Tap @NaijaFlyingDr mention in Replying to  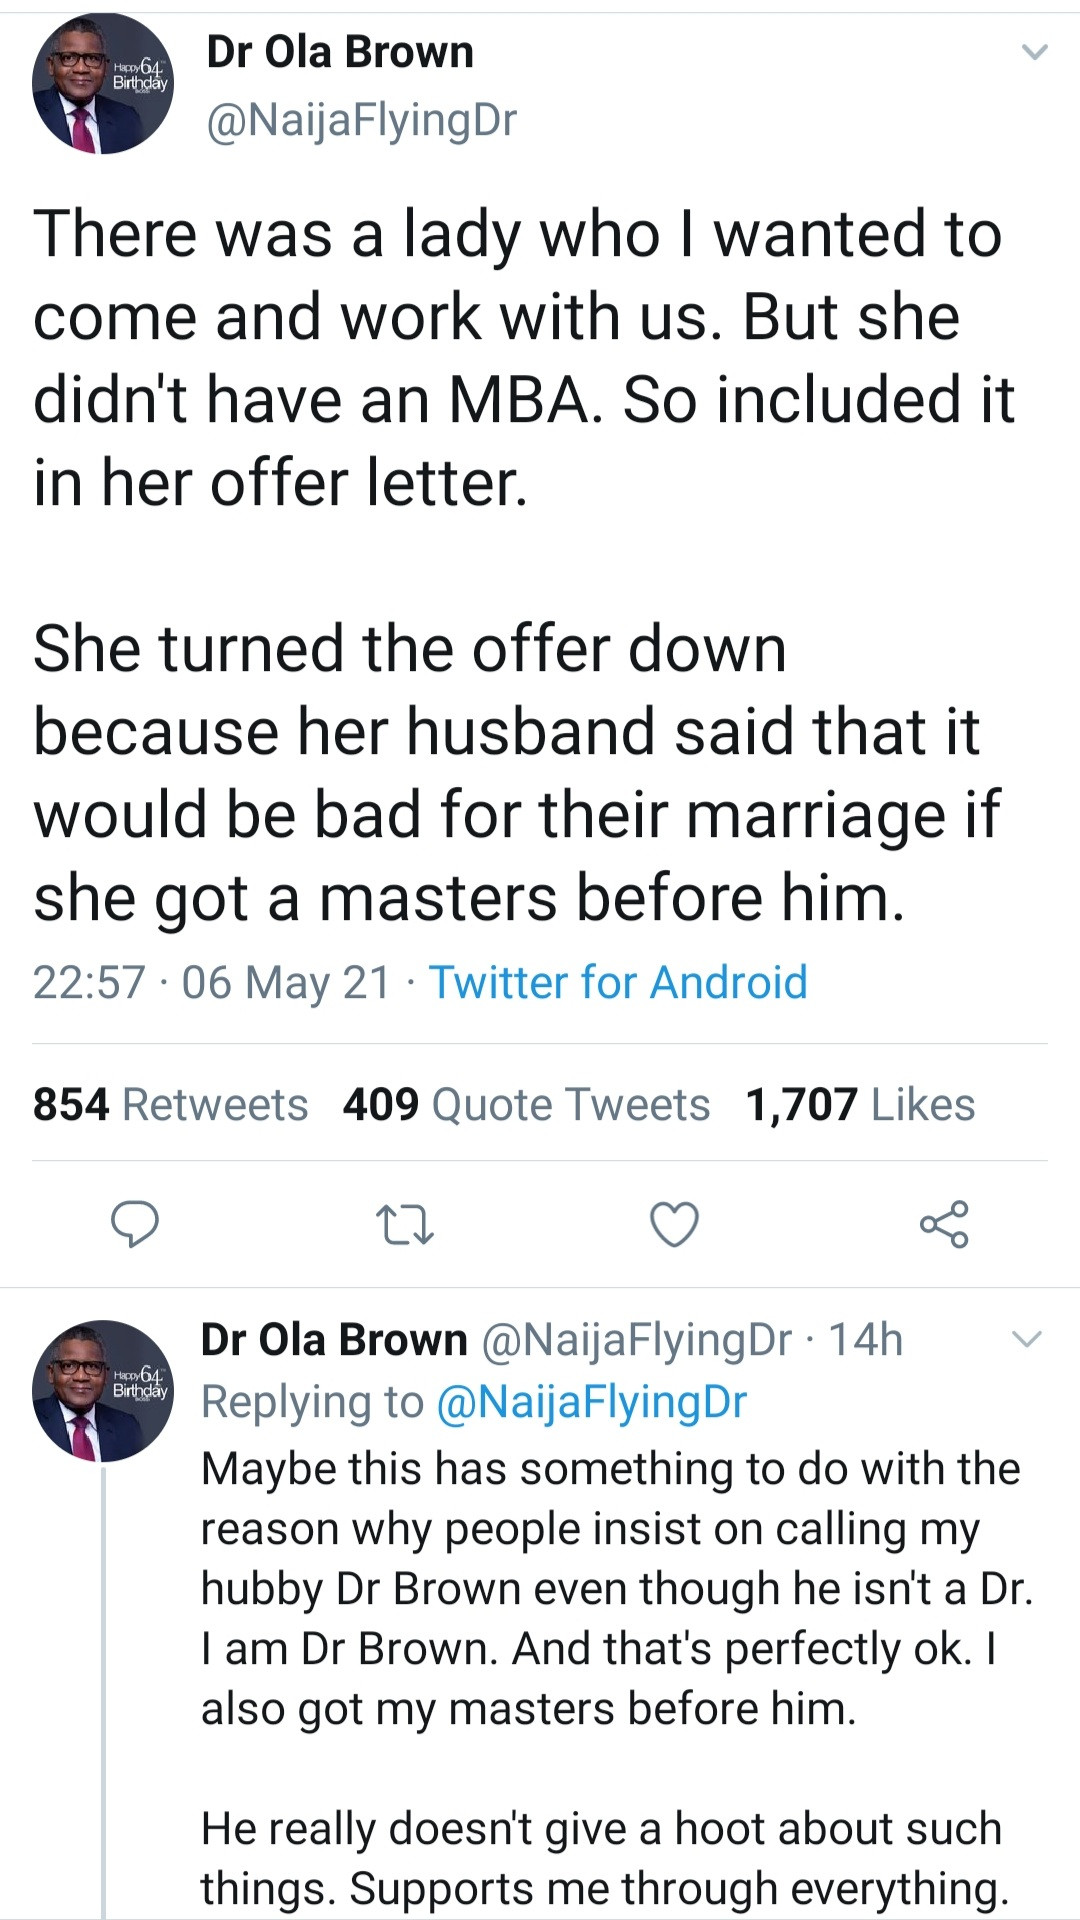[x=592, y=1402]
